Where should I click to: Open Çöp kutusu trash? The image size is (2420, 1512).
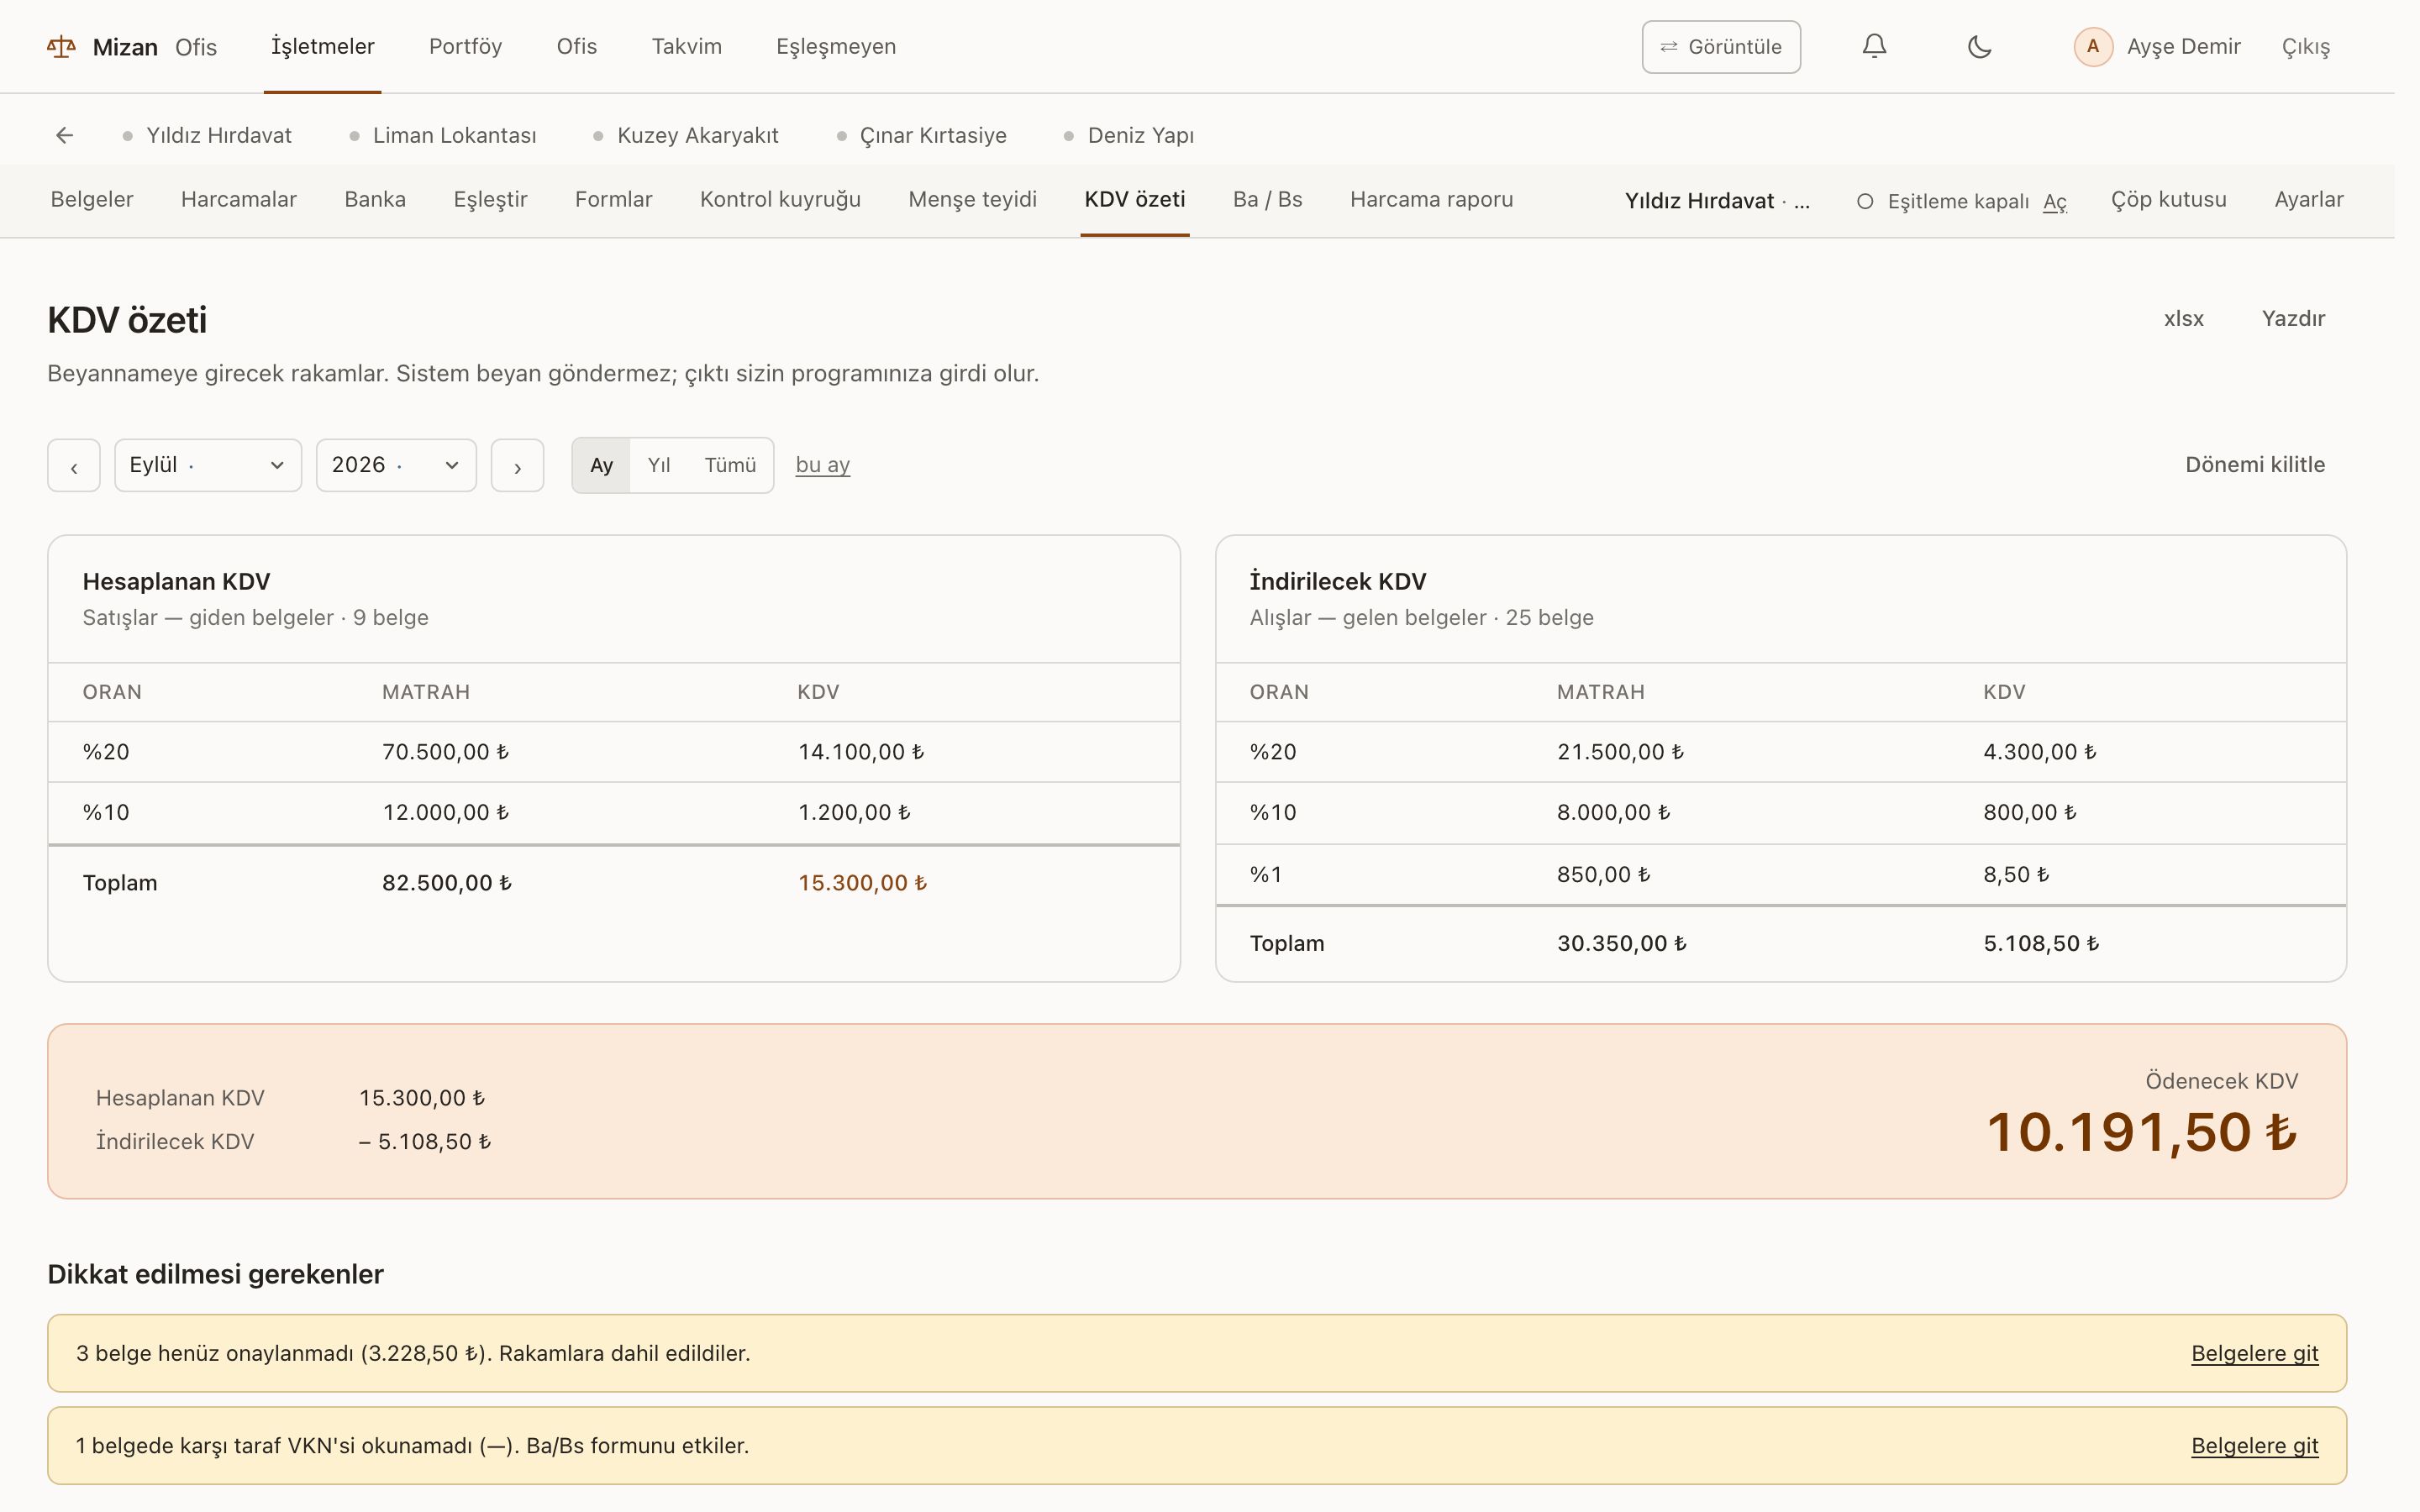pos(2168,200)
